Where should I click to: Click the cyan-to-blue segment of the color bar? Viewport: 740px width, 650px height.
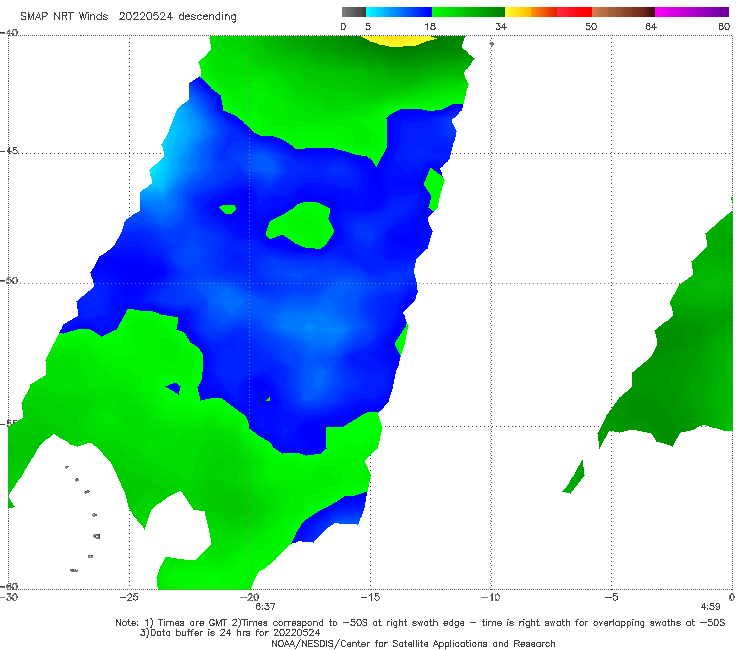point(399,12)
